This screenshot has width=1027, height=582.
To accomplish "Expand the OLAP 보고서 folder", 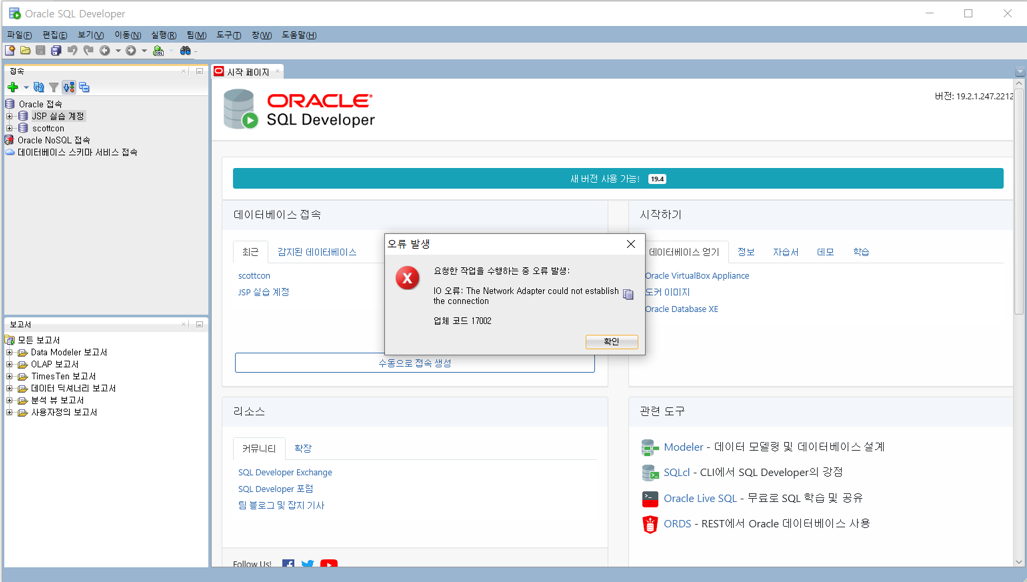I will tap(9, 364).
